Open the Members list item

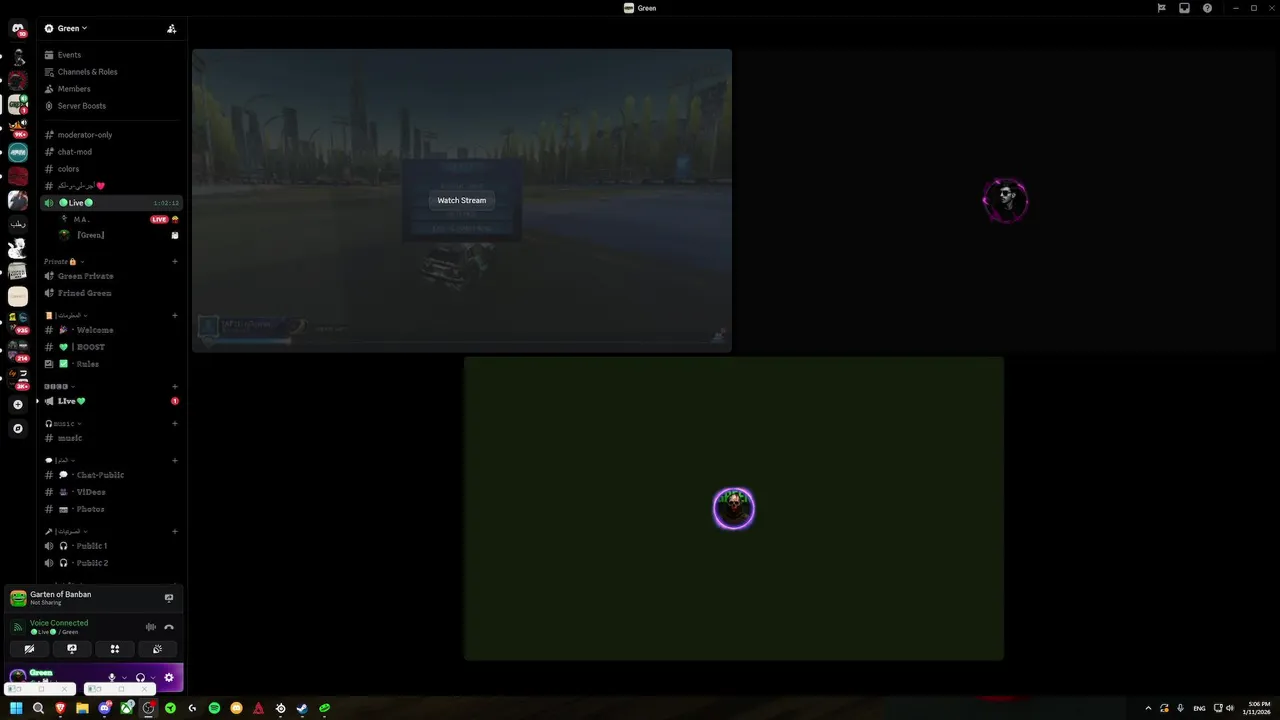point(111,89)
